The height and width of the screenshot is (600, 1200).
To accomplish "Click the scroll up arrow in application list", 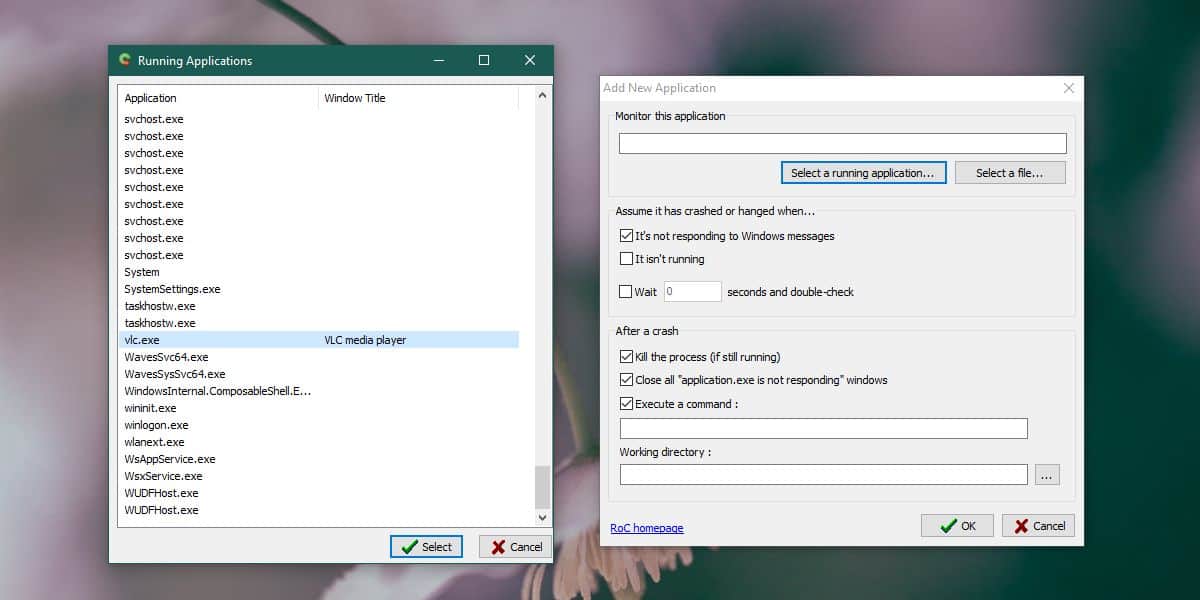I will point(543,96).
